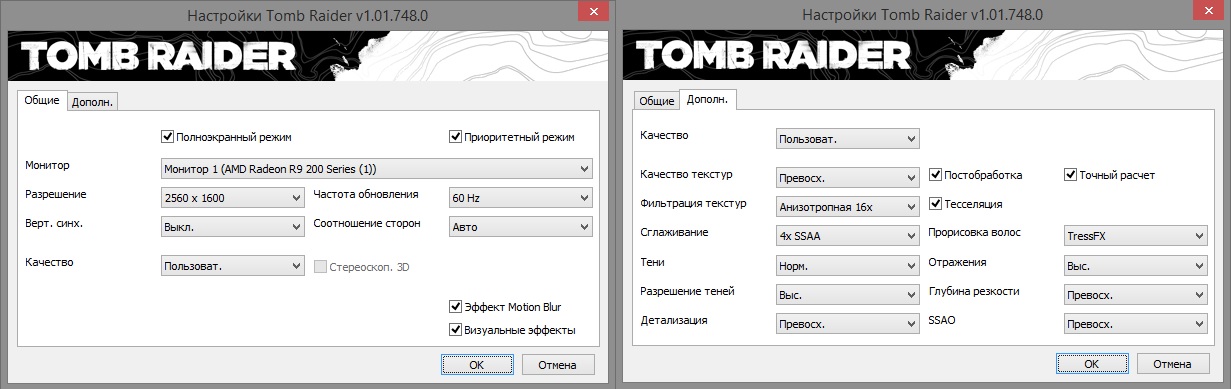Open the Монитор dropdown
This screenshot has width=1231, height=389.
pyautogui.click(x=376, y=168)
